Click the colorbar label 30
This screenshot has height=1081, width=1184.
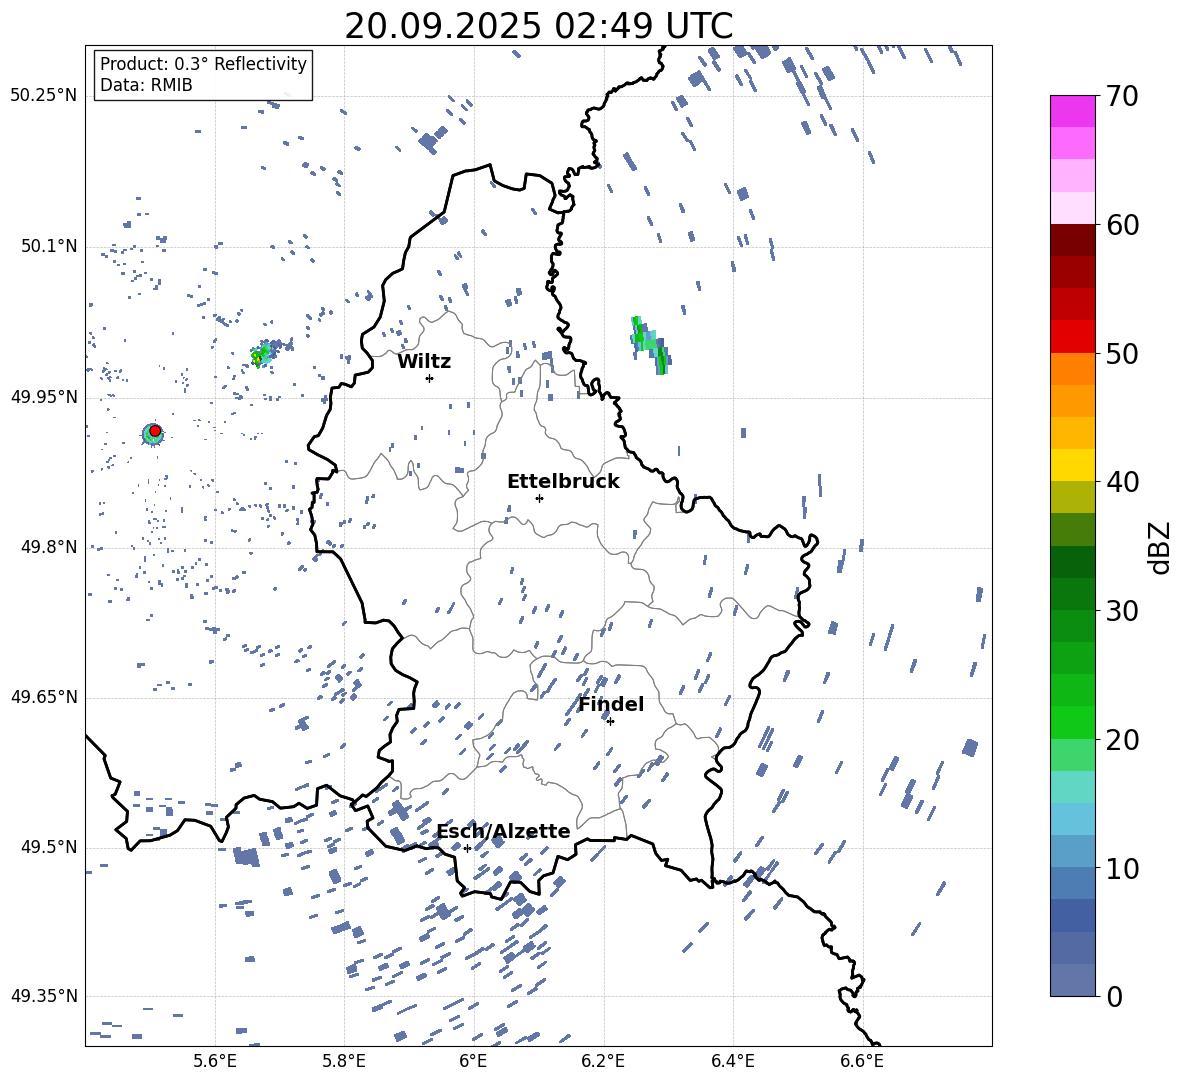(x=1122, y=611)
